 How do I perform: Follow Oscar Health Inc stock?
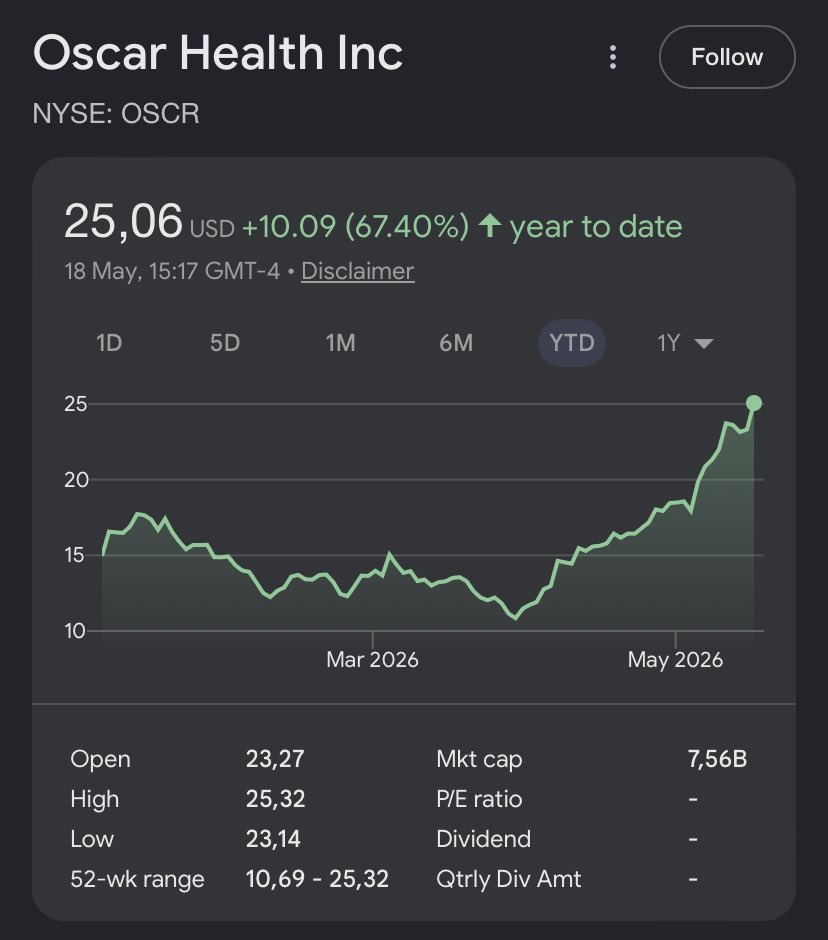tap(727, 57)
